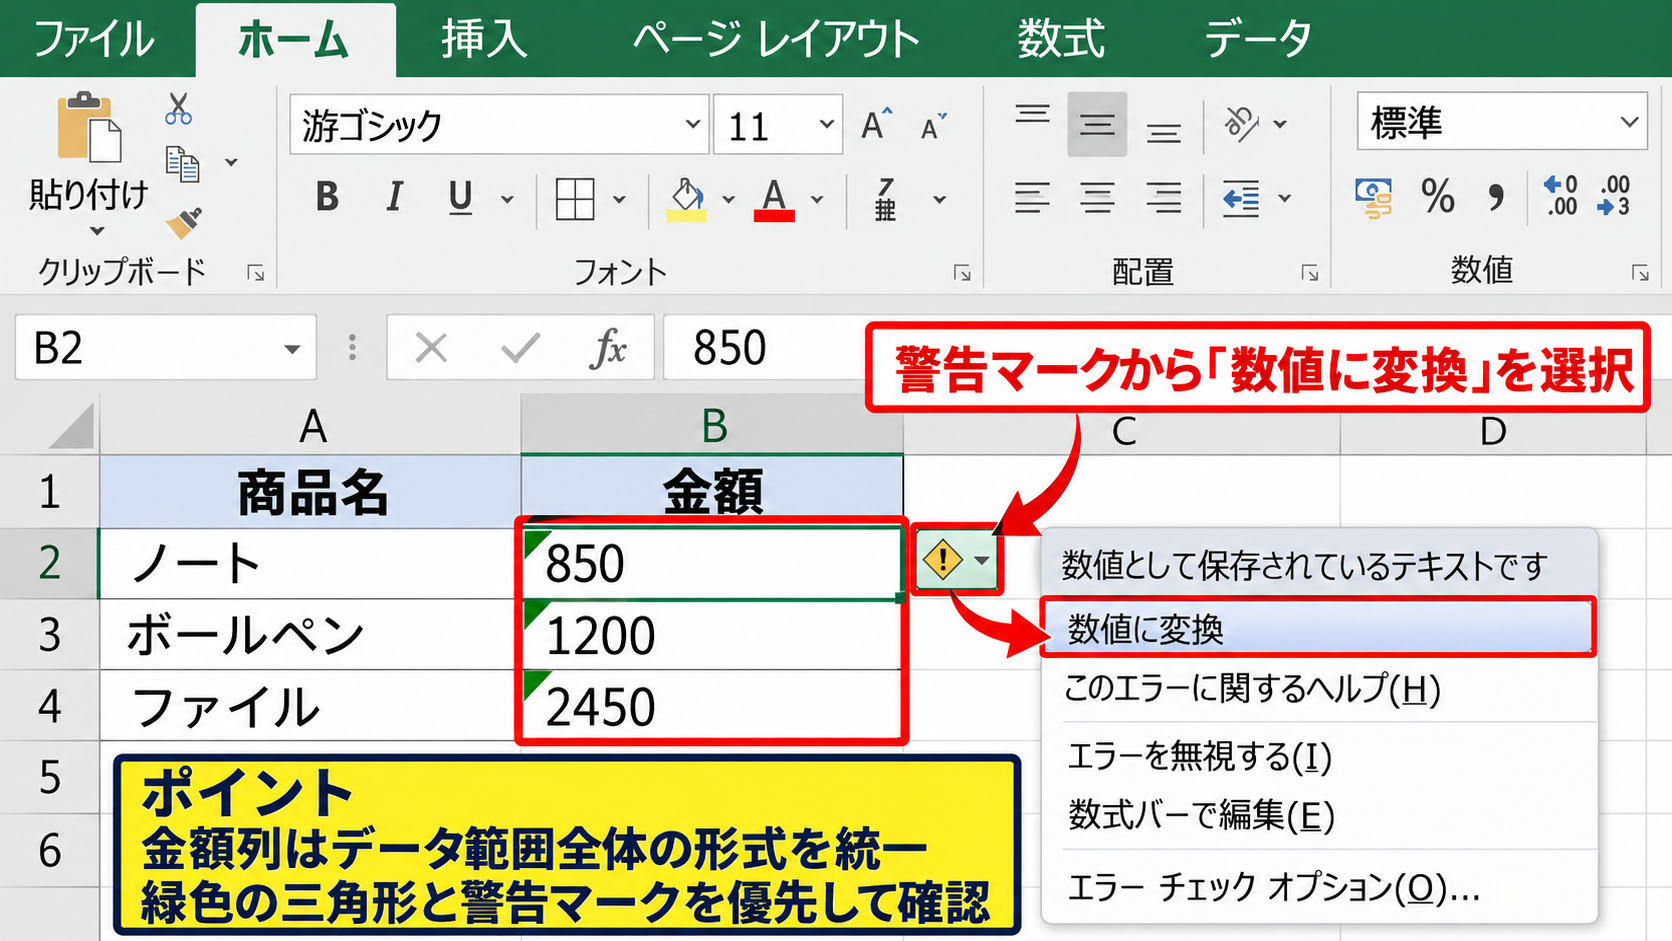
Task: Click the accounting number format icon
Action: pos(1374,198)
